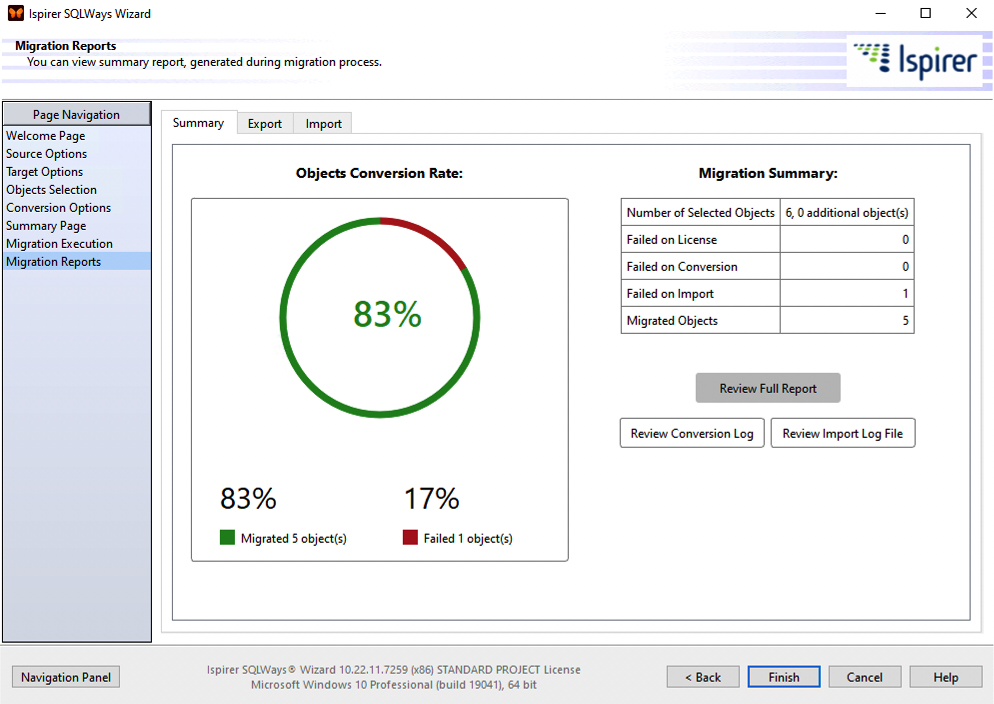Click 'Migration Summary:' heading
Screen dimensions: 994x704
click(x=768, y=173)
